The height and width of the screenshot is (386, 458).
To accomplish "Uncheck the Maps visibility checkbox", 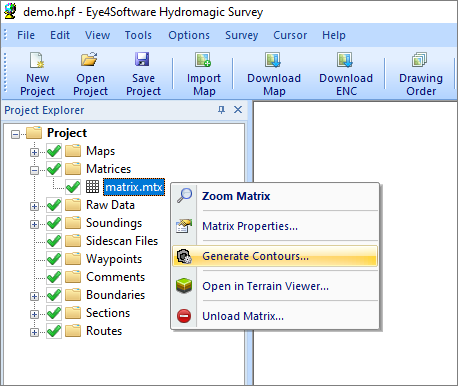I will [54, 151].
